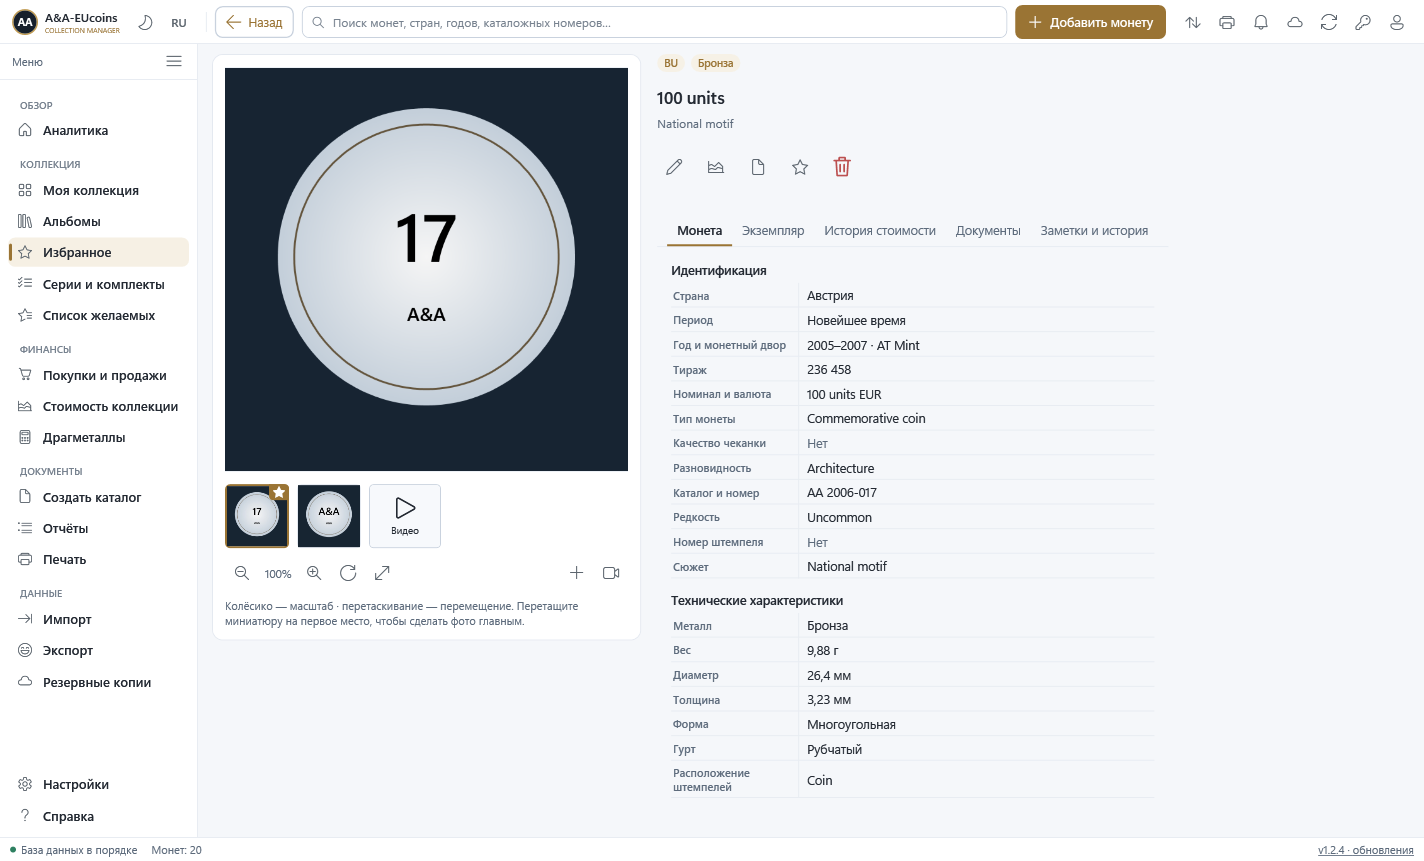Click the Добавить монету button
The width and height of the screenshot is (1424, 861).
click(x=1090, y=22)
